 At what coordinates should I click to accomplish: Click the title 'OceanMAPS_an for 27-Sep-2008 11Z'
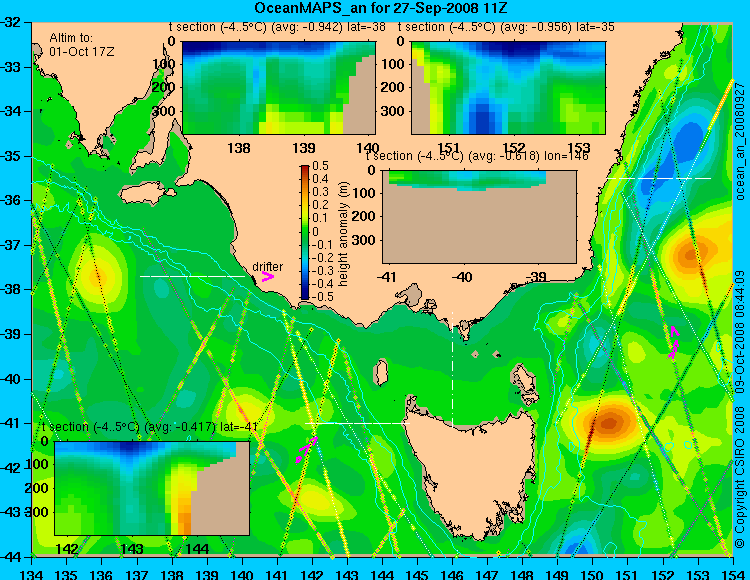point(381,8)
